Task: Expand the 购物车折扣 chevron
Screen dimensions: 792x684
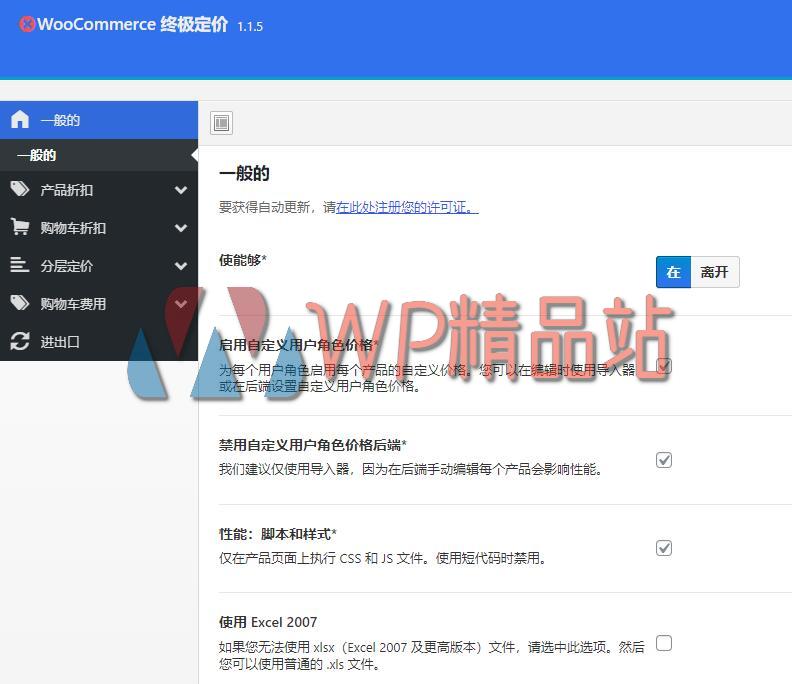Action: 181,228
